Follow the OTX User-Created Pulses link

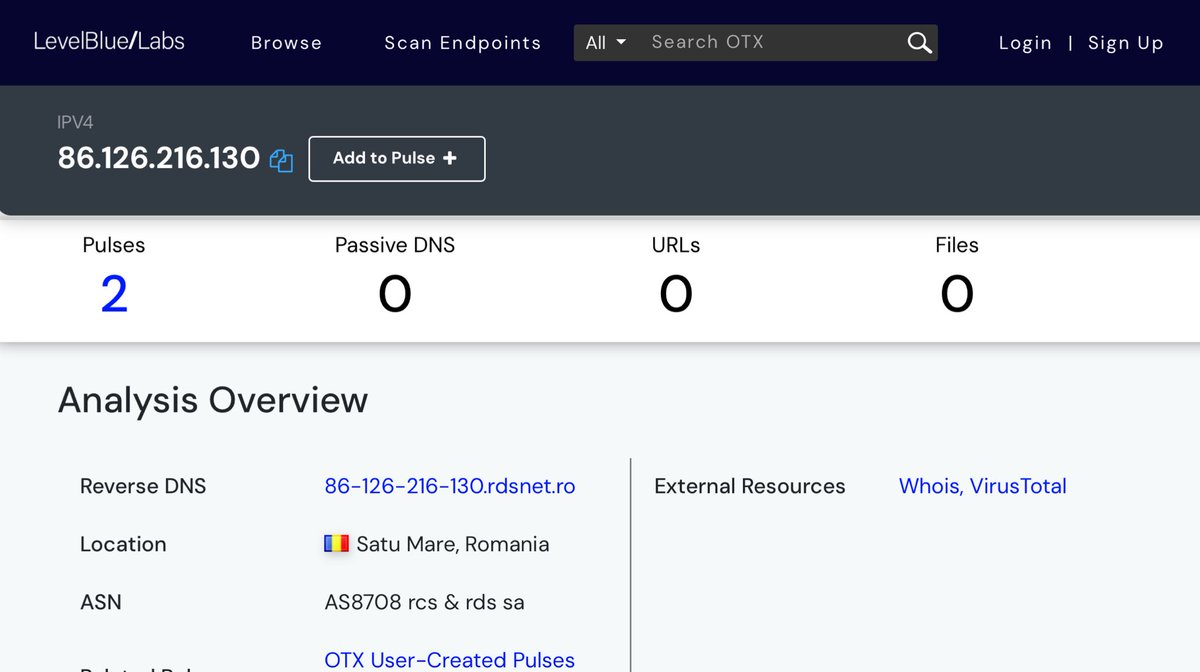[x=449, y=660]
